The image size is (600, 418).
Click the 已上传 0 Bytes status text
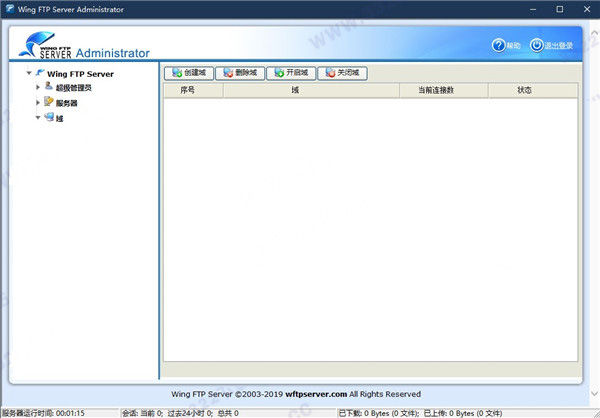pyautogui.click(x=463, y=413)
